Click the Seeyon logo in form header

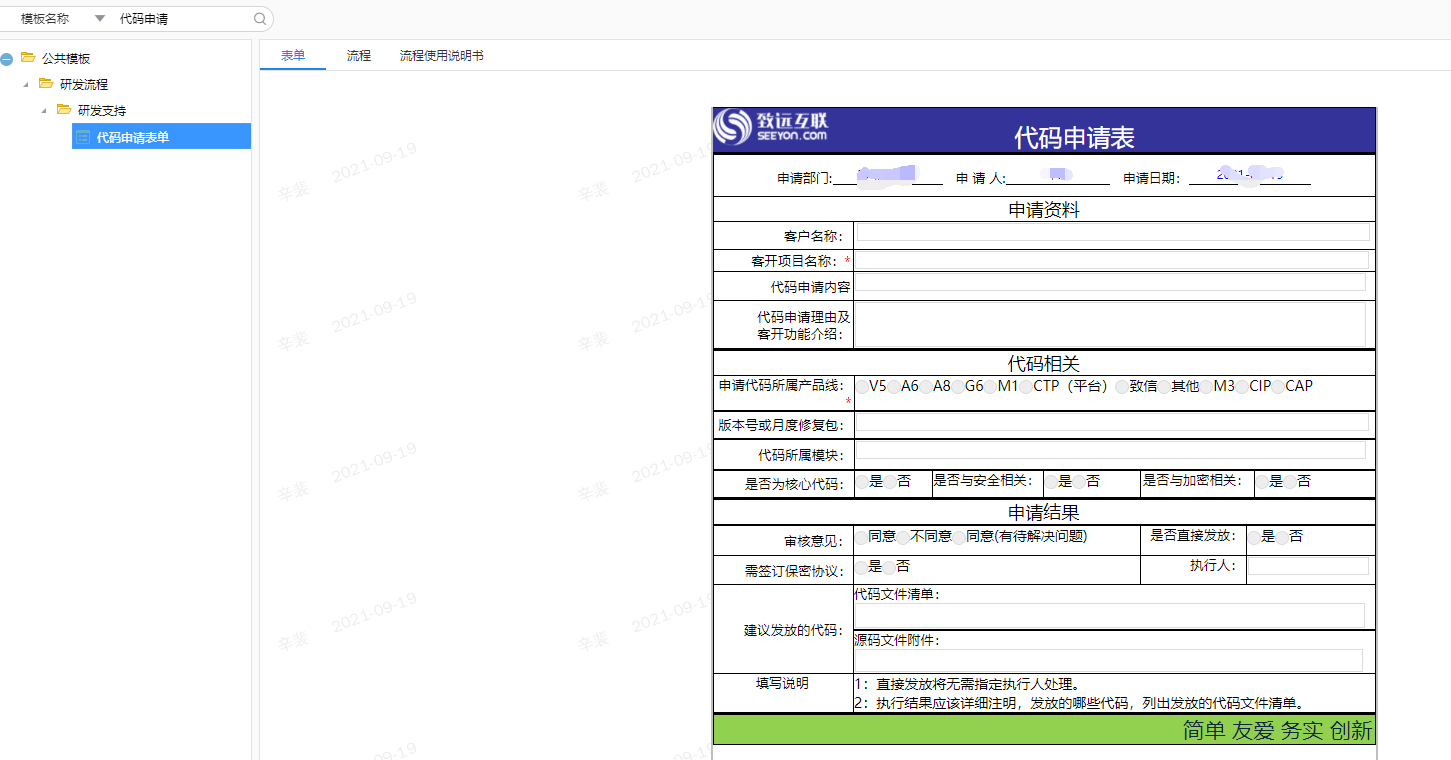tap(771, 127)
